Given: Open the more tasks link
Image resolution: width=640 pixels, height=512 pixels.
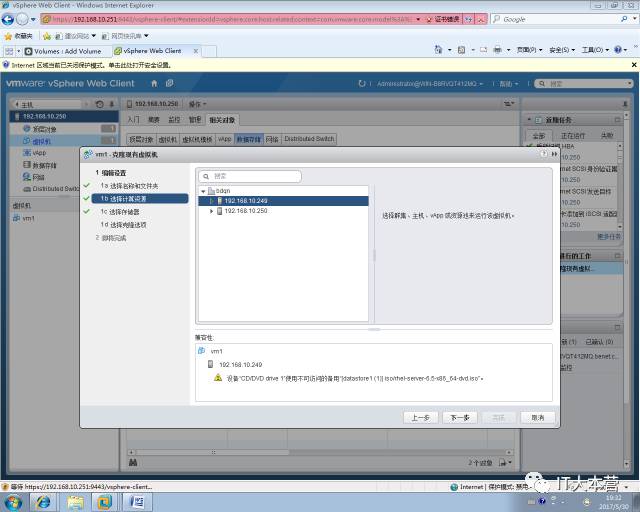Looking at the screenshot, I should [x=609, y=236].
